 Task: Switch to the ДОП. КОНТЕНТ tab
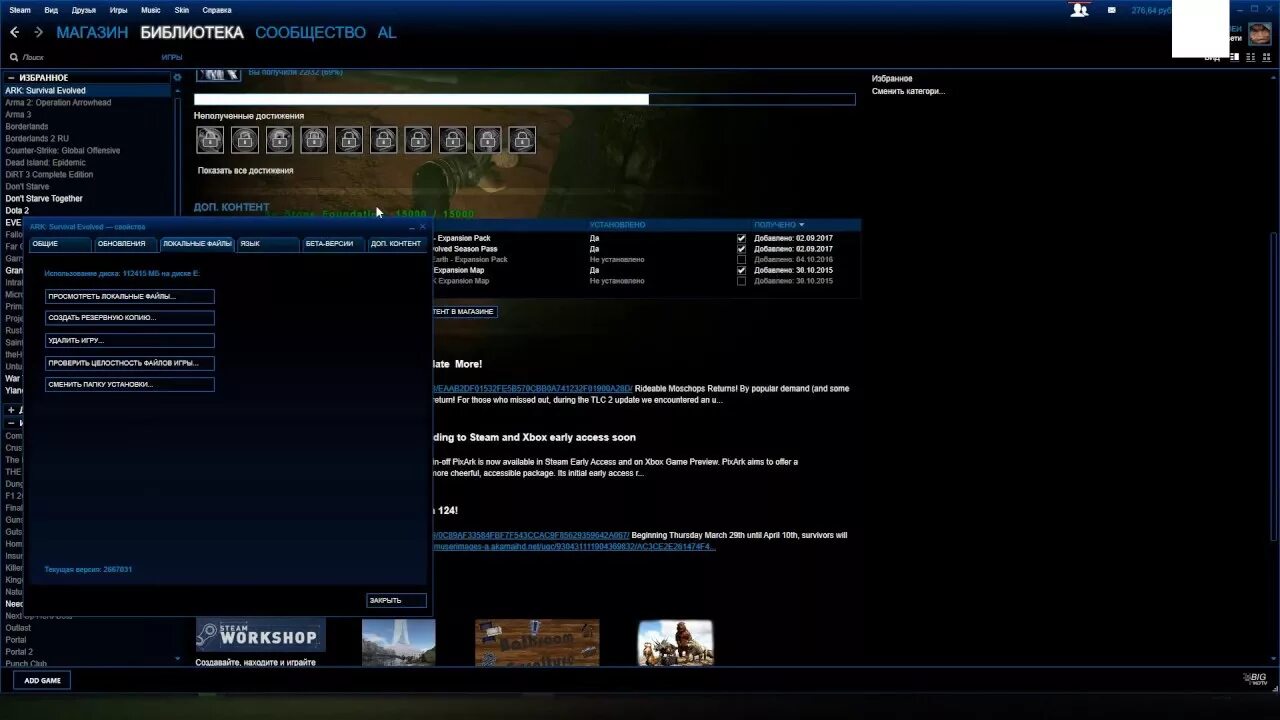coord(396,244)
